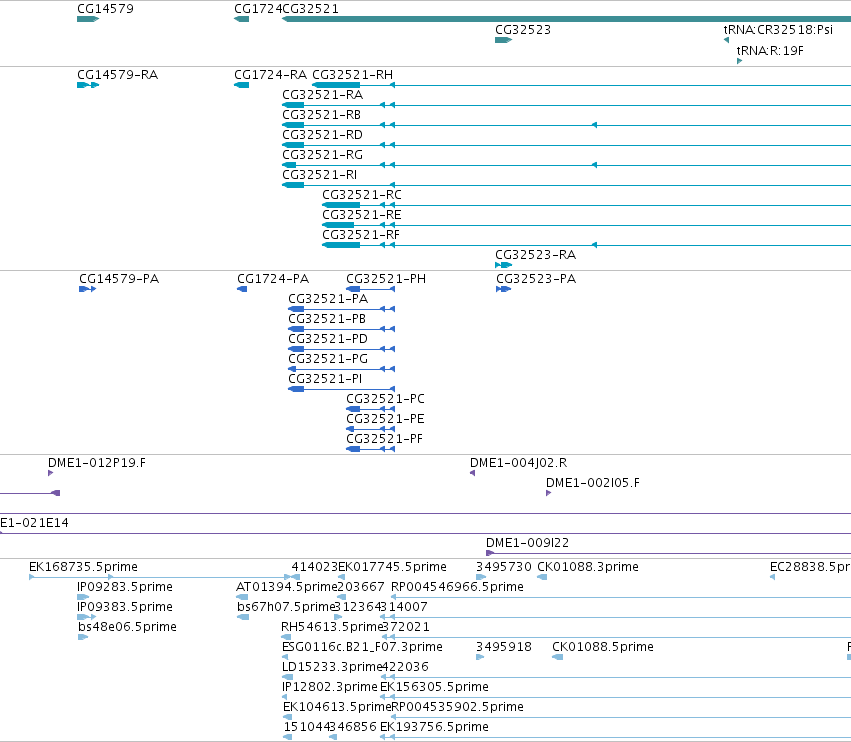Viewport: 851px width, 742px height.
Task: Click the DME1-009I22 BAC start glyph
Action: pos(490,553)
